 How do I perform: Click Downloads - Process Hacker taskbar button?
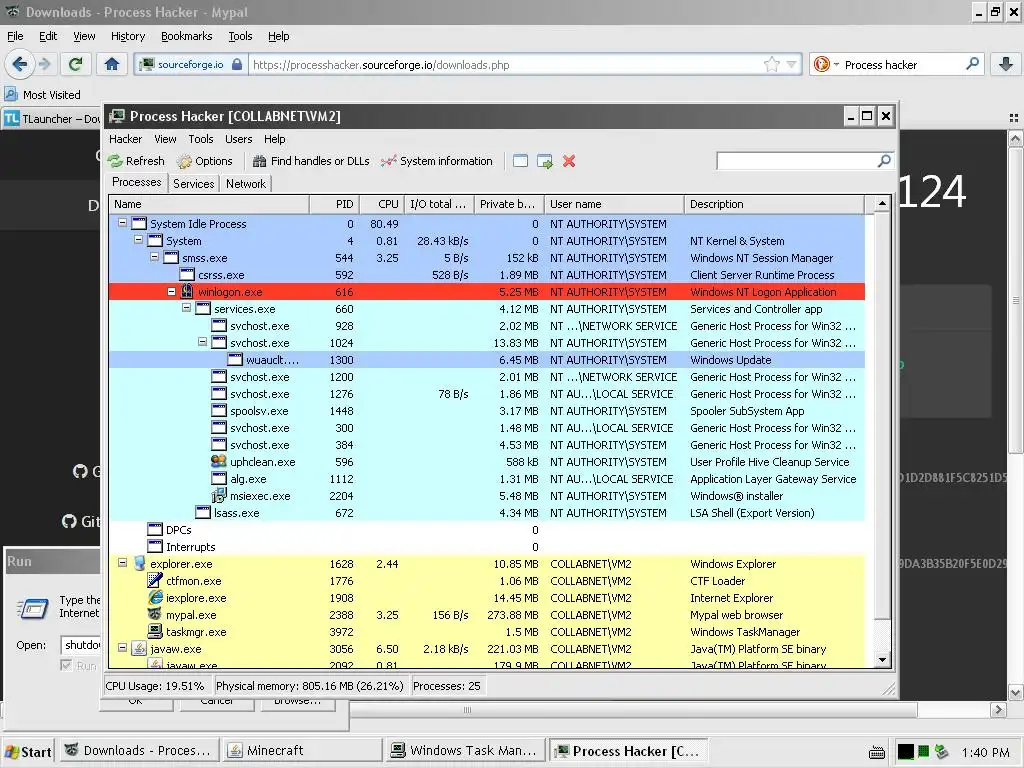[x=138, y=751]
